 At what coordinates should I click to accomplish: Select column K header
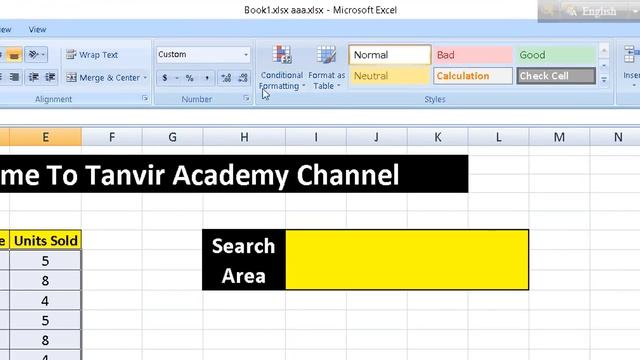(x=438, y=137)
